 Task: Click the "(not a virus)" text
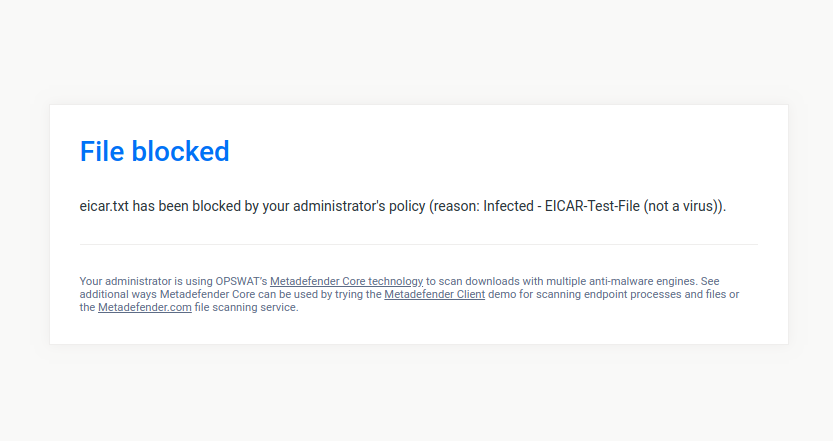tap(685, 206)
